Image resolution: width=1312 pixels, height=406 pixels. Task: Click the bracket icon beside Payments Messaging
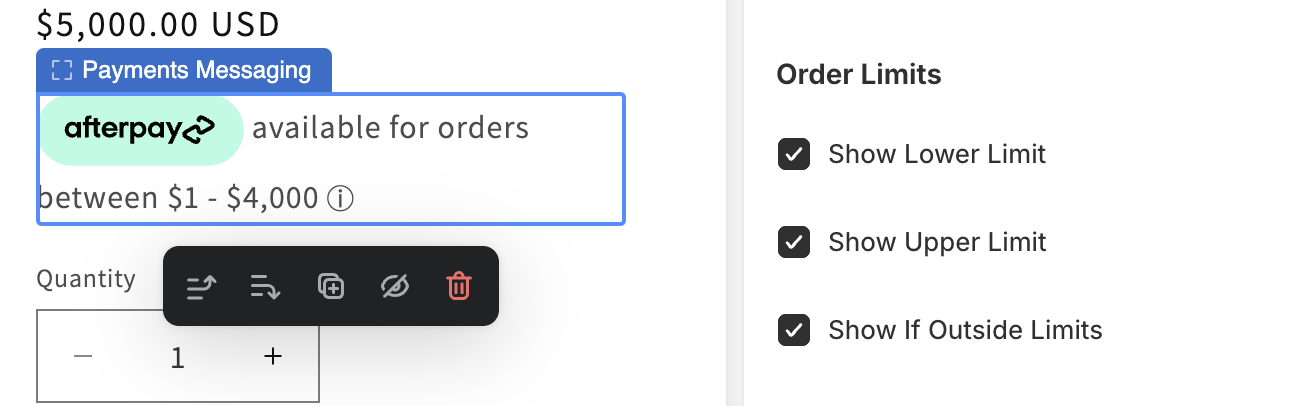pos(62,70)
